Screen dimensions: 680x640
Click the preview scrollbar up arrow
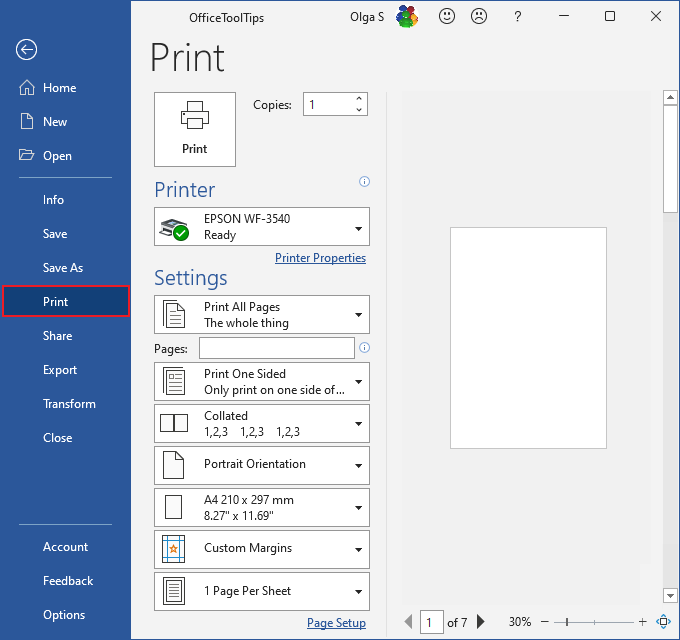(670, 97)
